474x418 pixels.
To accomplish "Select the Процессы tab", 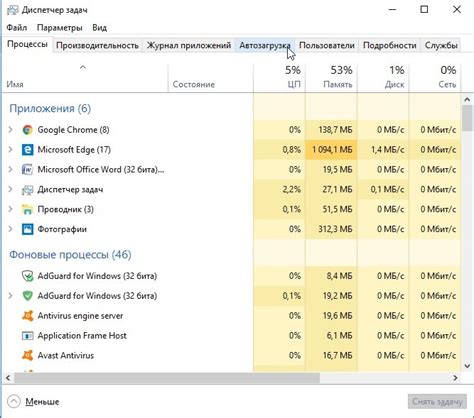I will coord(27,44).
